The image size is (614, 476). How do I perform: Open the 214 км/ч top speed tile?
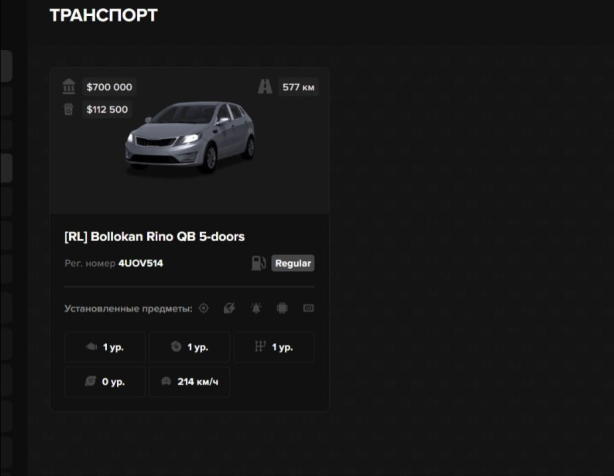coord(190,382)
